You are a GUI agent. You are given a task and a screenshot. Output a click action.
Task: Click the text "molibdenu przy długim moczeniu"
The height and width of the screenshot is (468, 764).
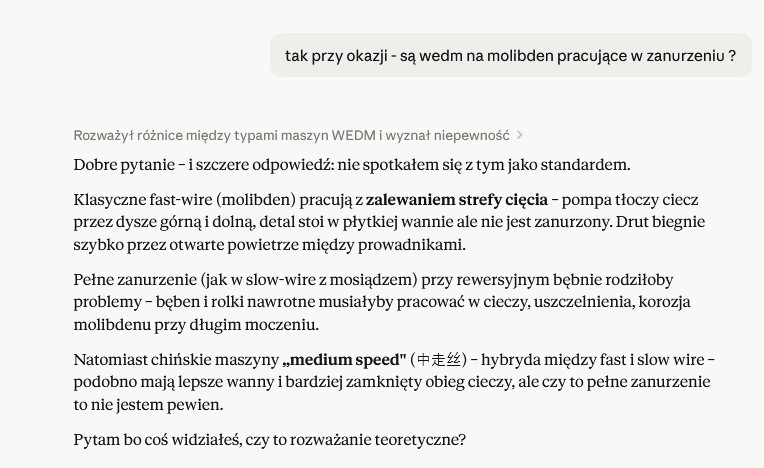point(196,325)
